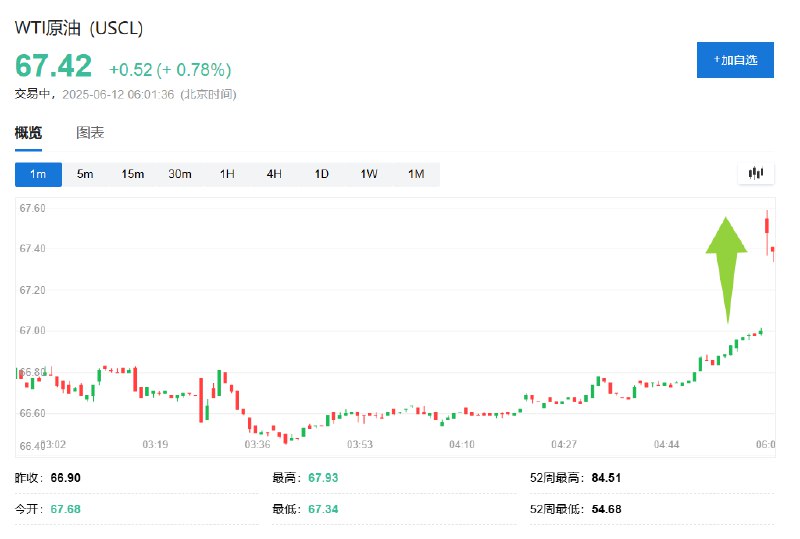Switch to the 概览 overview tab
Screen dimensions: 800x539
pos(28,133)
